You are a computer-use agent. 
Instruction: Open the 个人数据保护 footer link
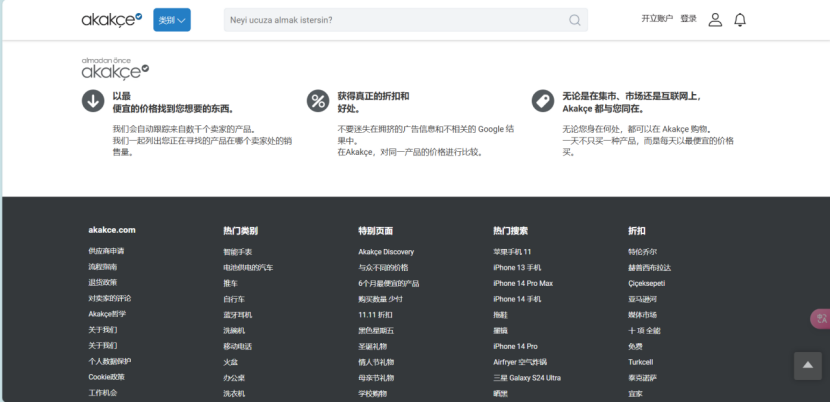110,362
